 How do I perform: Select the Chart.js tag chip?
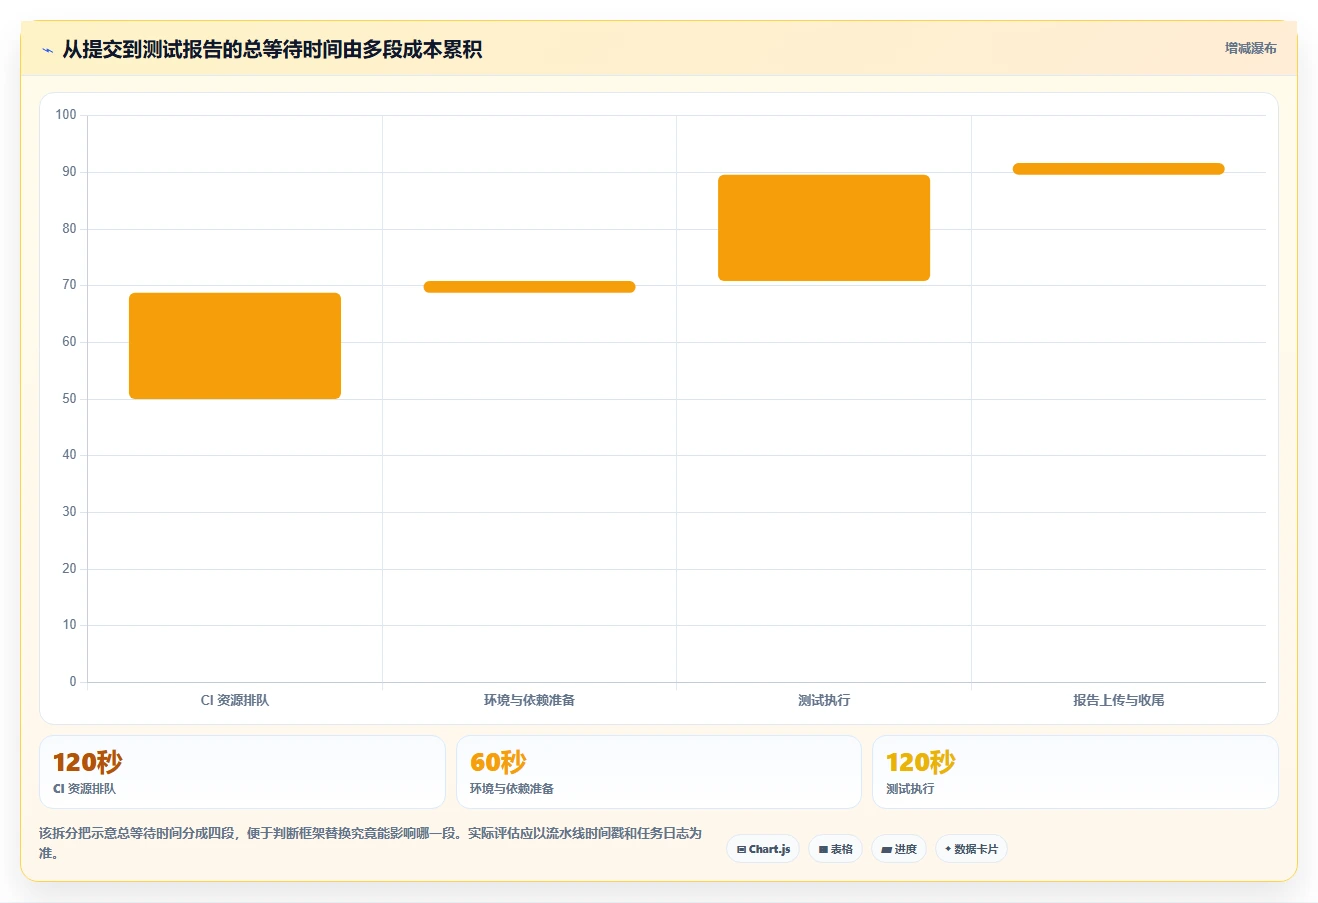pyautogui.click(x=763, y=849)
